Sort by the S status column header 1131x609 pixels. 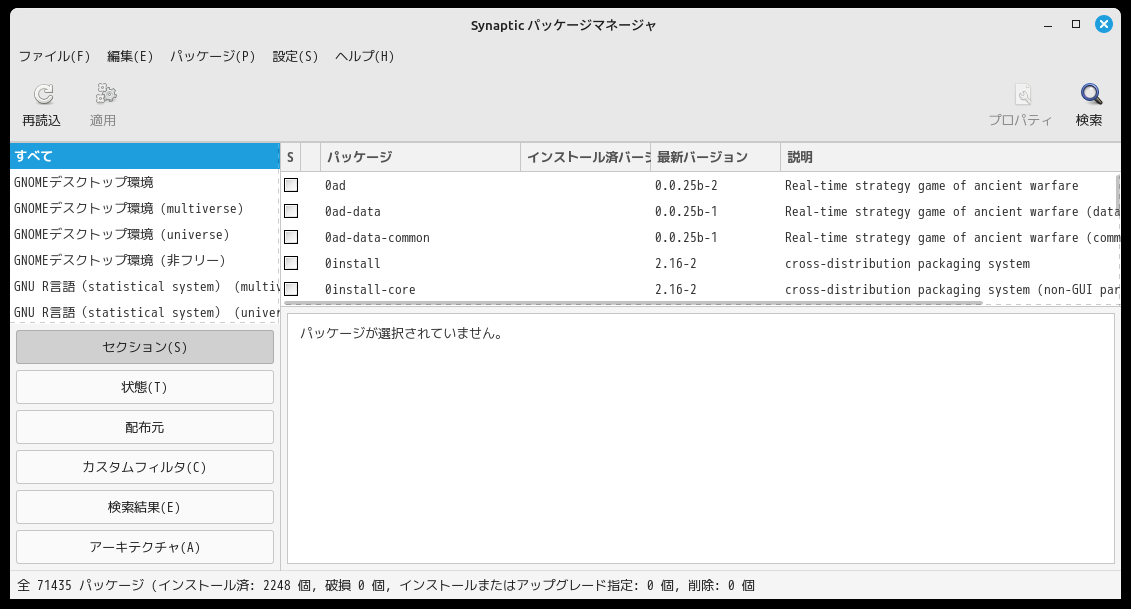coord(290,157)
